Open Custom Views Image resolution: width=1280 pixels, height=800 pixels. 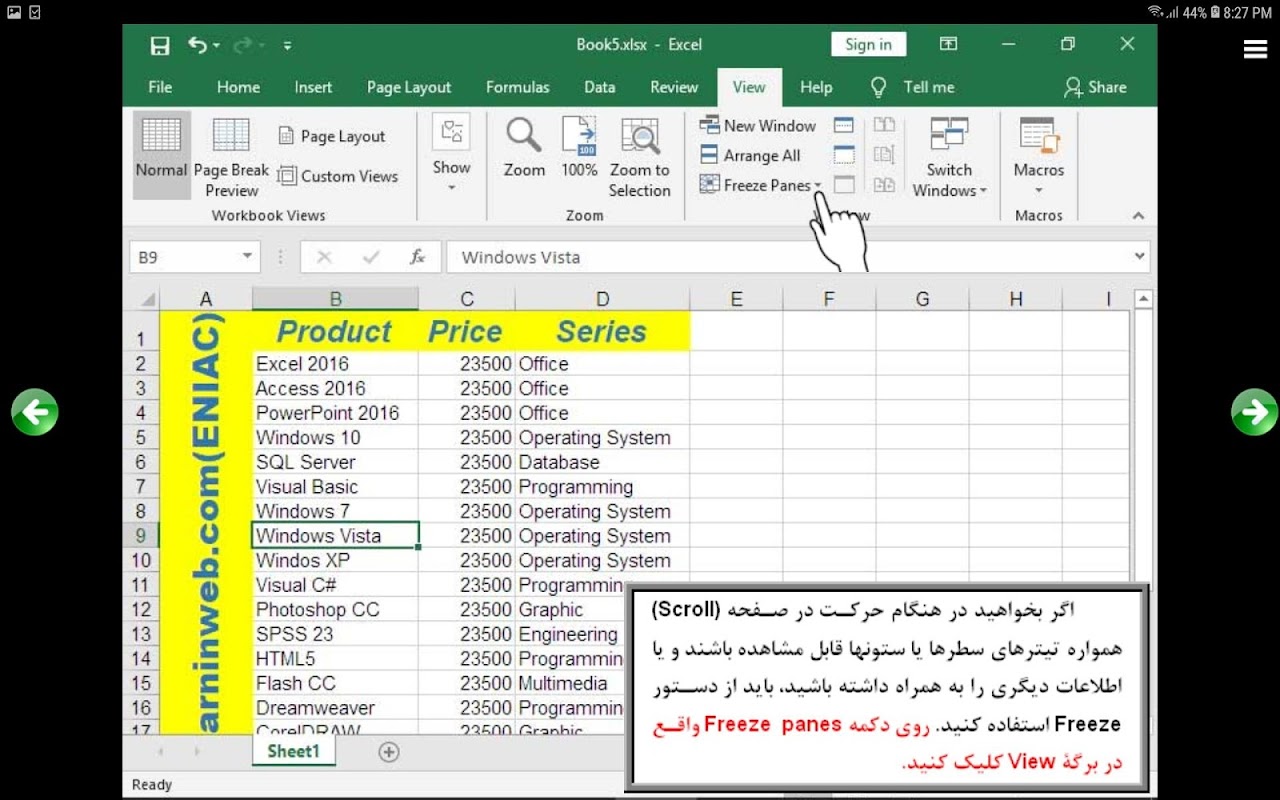point(337,176)
